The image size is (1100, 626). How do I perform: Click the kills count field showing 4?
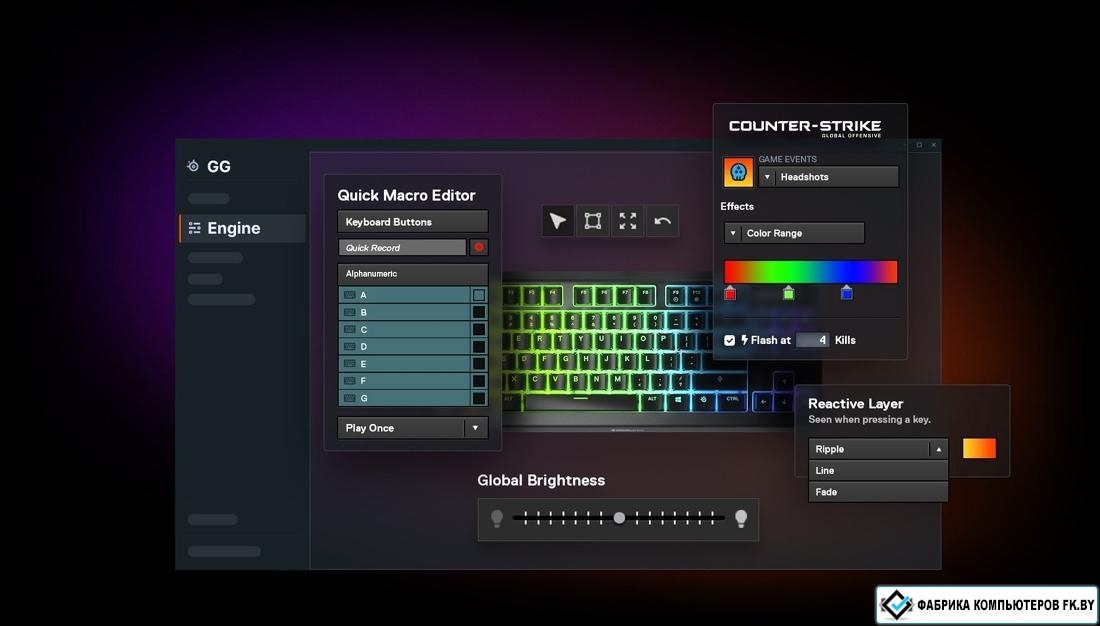(812, 340)
